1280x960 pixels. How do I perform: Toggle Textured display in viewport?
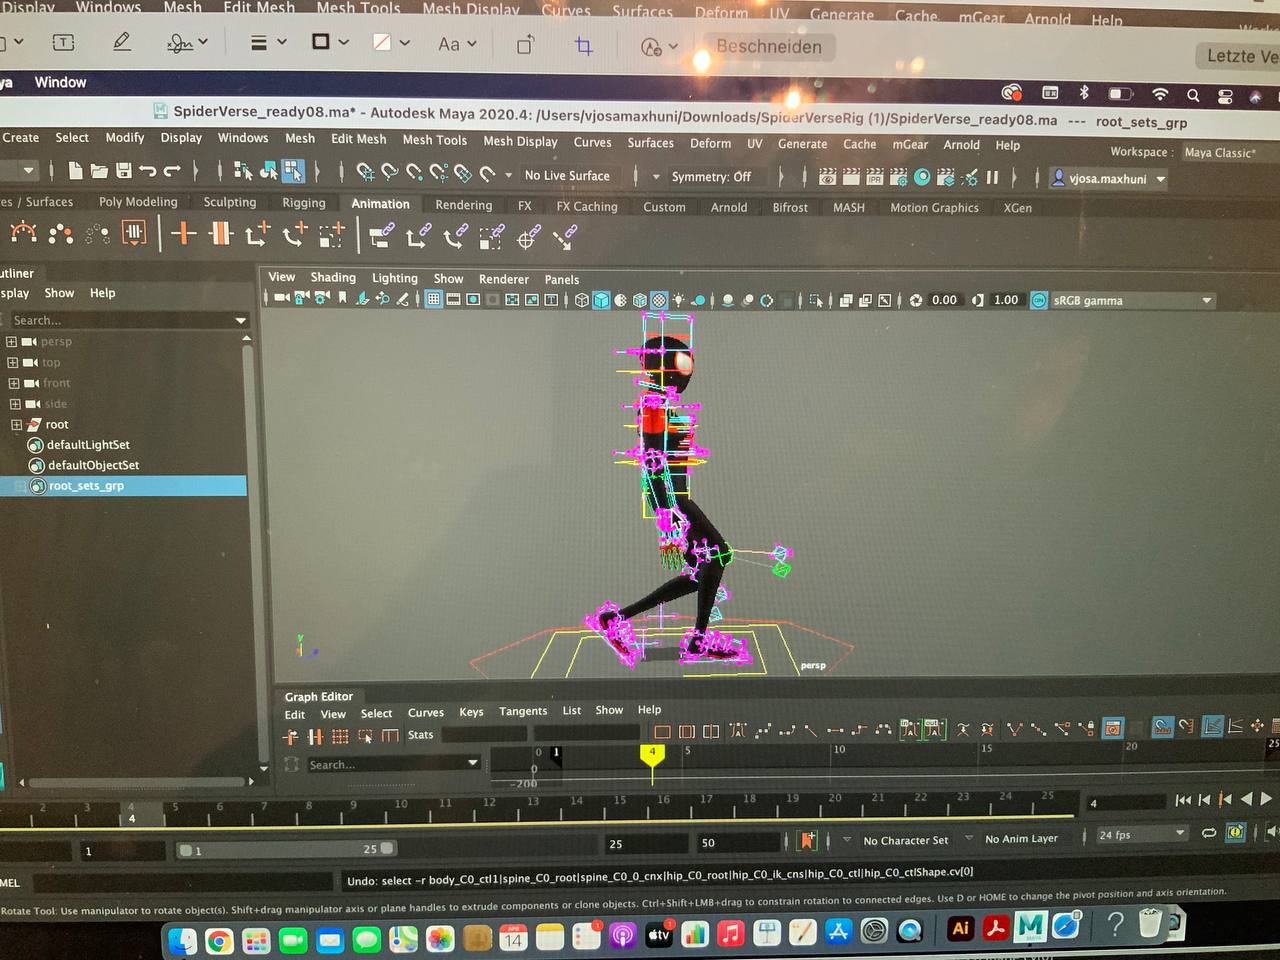pos(659,300)
